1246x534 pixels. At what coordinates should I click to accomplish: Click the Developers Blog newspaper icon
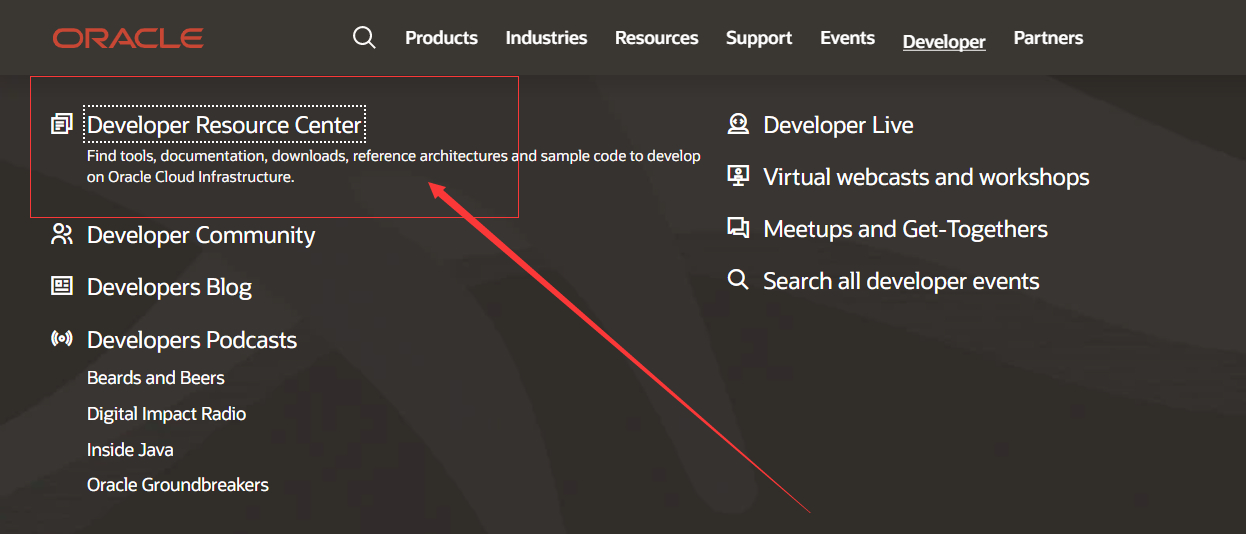[62, 287]
